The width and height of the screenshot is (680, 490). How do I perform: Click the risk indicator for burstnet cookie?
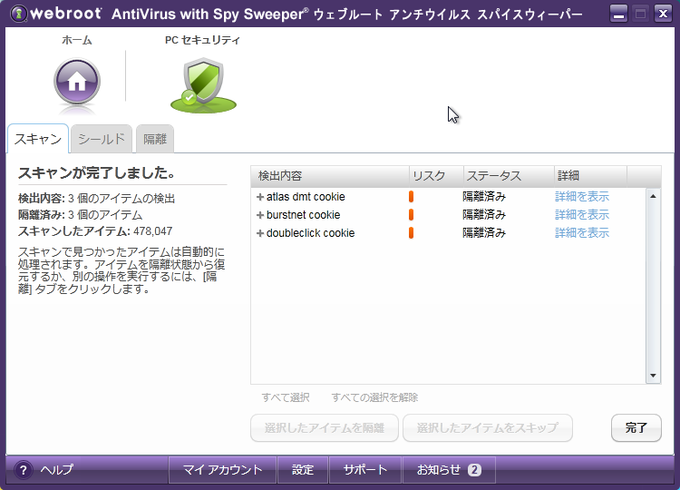tap(411, 215)
